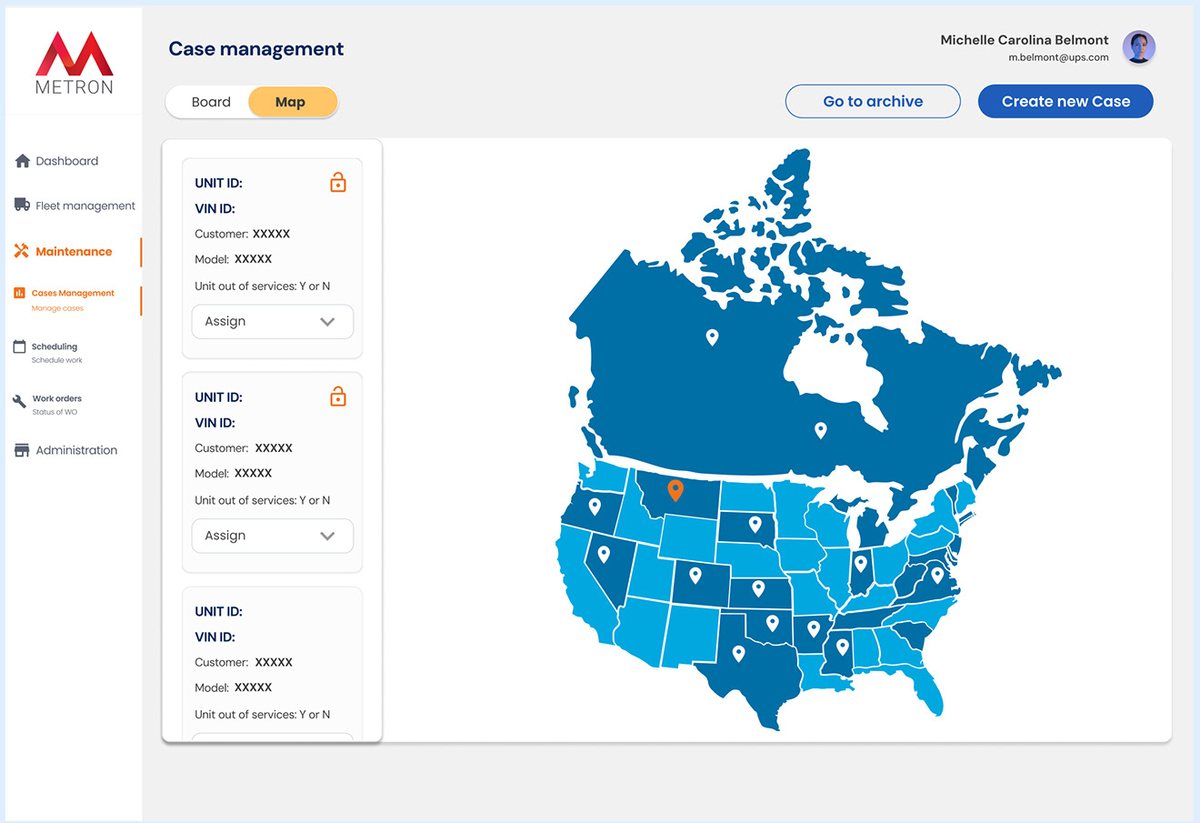Image resolution: width=1200 pixels, height=823 pixels.
Task: Select the orange map pin in Montana
Action: pyautogui.click(x=675, y=490)
